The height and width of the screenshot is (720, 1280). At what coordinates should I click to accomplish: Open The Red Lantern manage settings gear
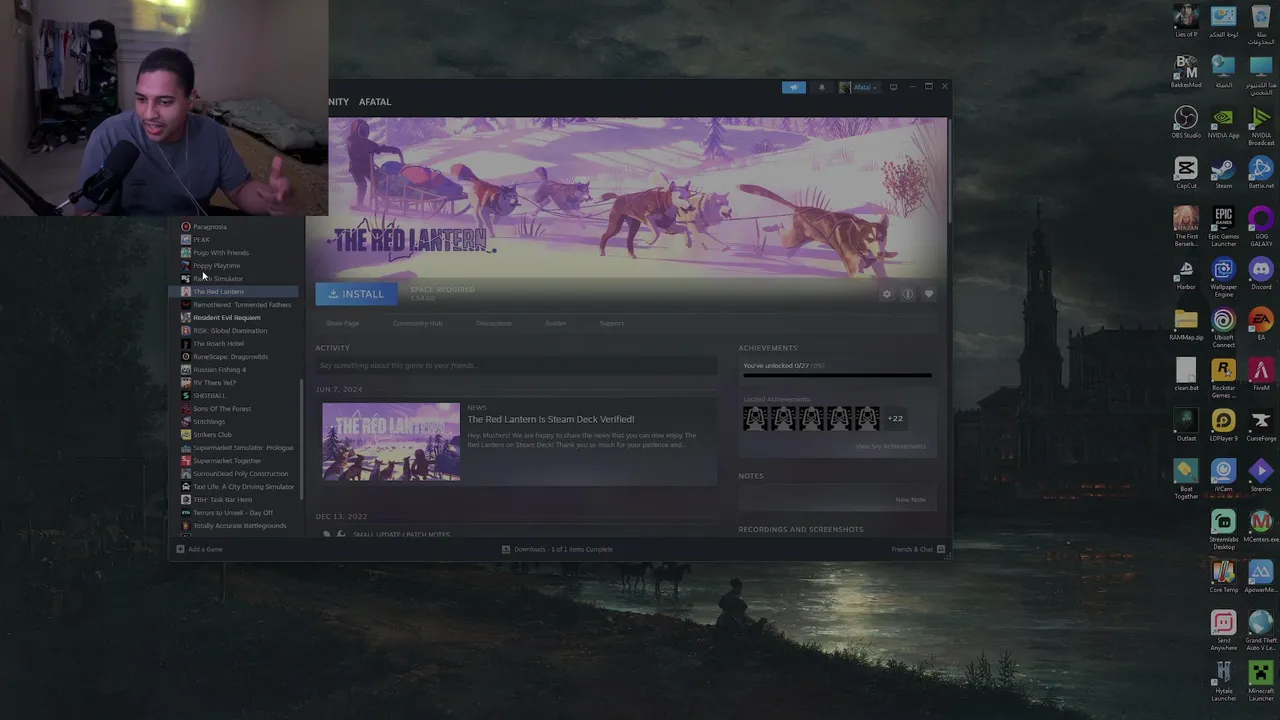pos(886,294)
